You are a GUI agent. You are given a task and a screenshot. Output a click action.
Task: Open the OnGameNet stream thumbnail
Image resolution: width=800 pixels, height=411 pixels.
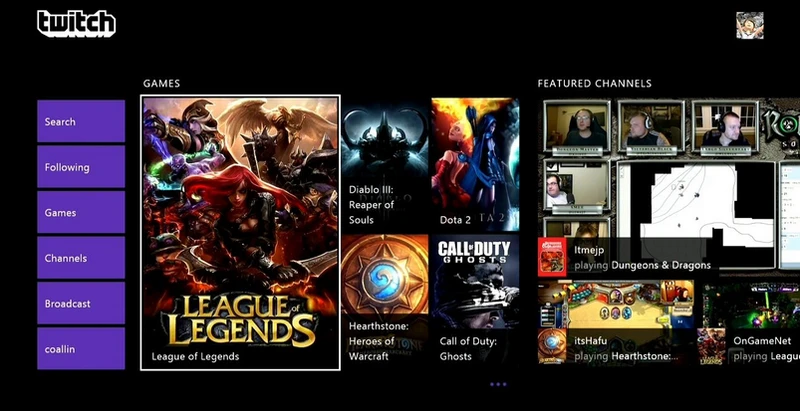[x=749, y=321]
